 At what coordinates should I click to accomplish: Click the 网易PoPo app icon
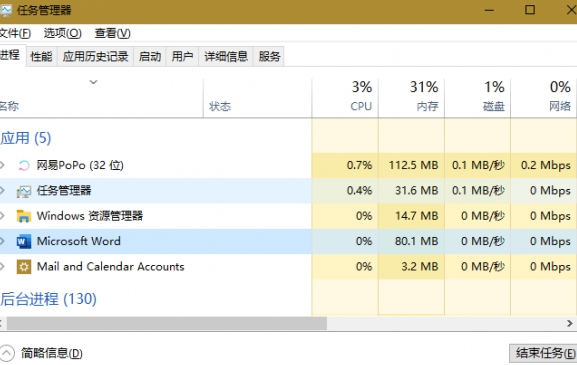coord(24,166)
